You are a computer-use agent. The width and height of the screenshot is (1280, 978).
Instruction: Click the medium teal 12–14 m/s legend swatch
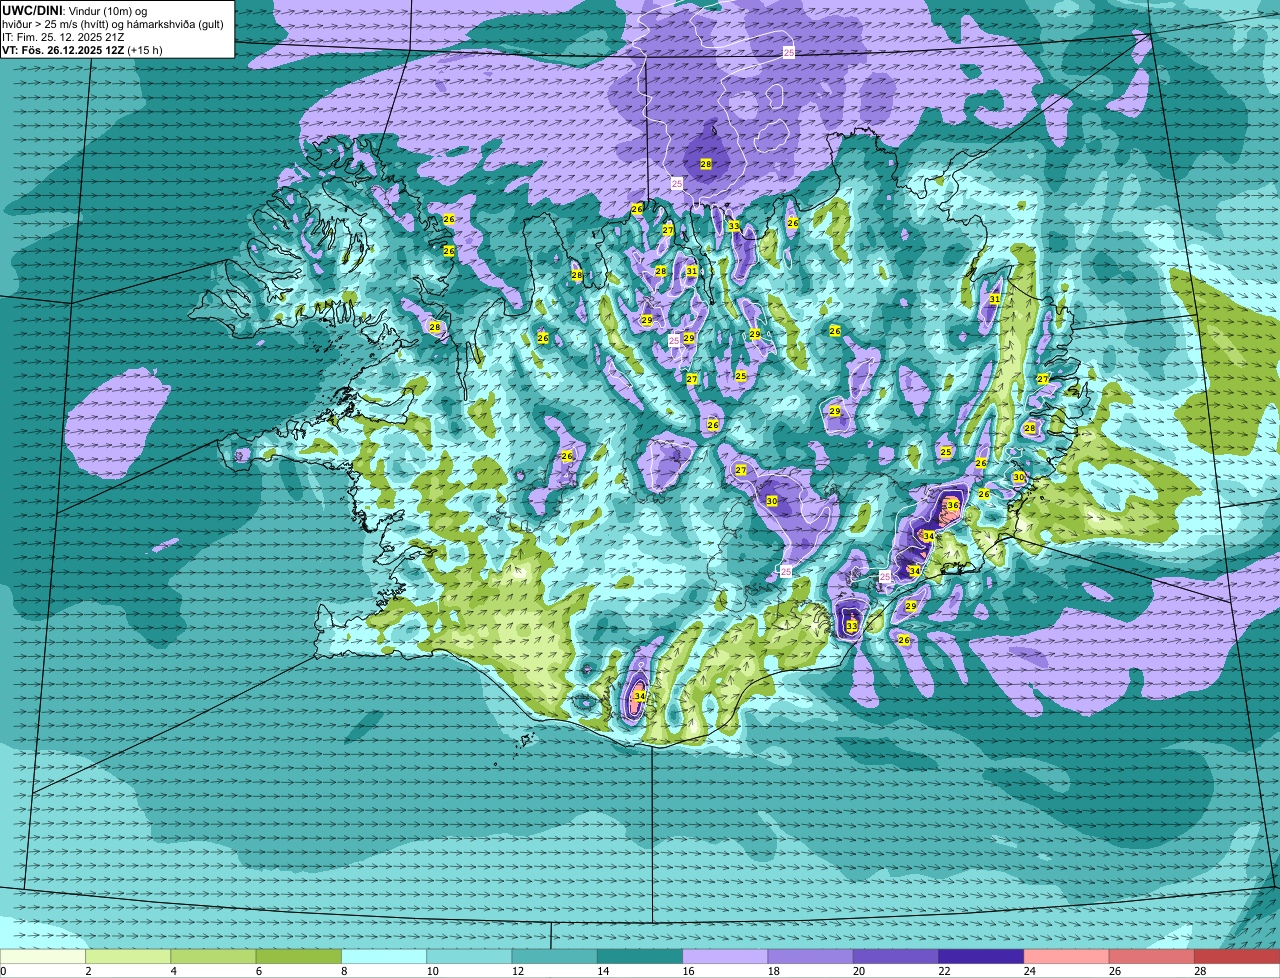[x=555, y=956]
